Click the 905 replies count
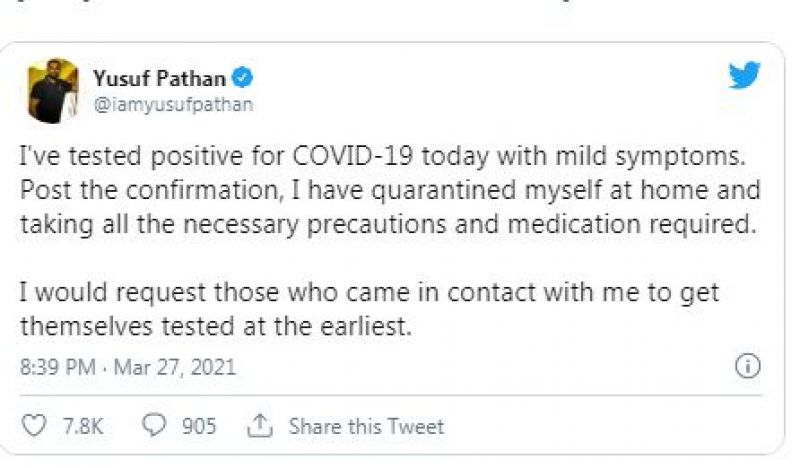This screenshot has width=800, height=468. (199, 426)
